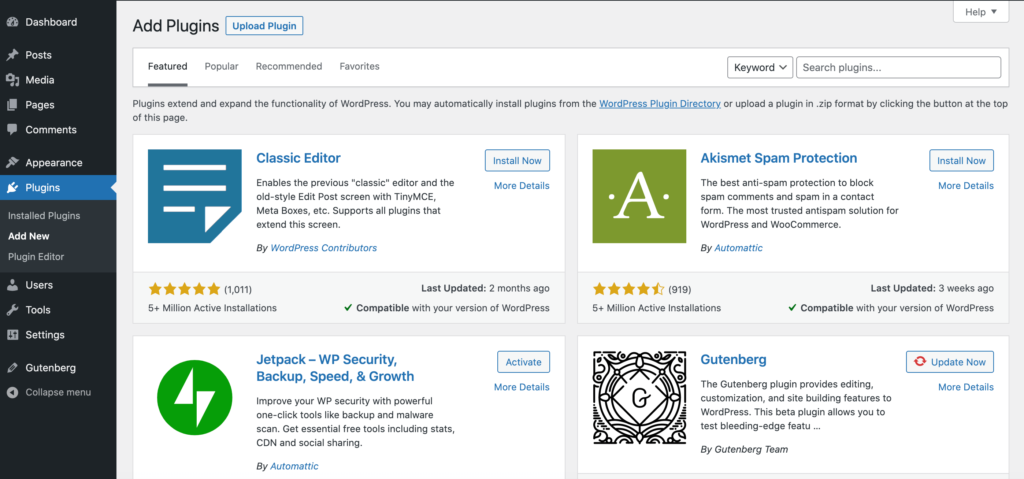Click the Plugins plug icon
The width and height of the screenshot is (1024, 479).
12,188
